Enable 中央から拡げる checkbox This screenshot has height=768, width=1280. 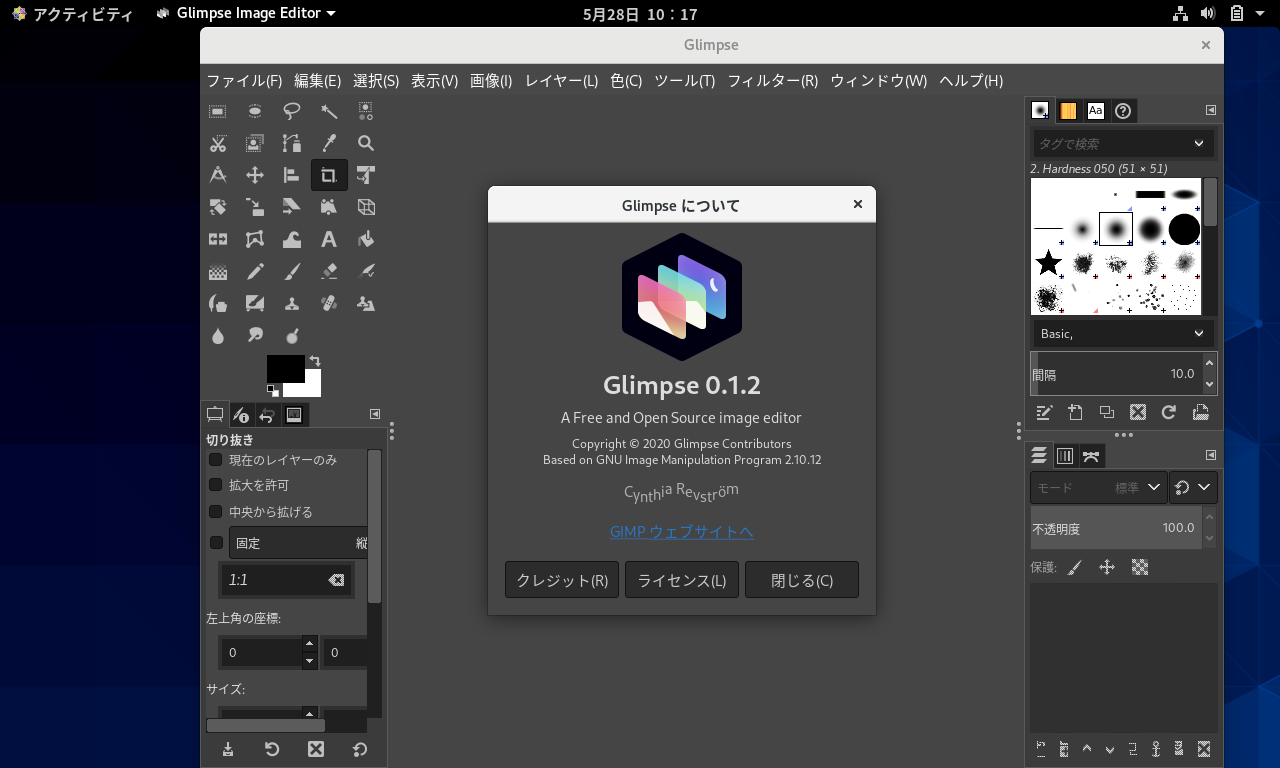(x=215, y=511)
